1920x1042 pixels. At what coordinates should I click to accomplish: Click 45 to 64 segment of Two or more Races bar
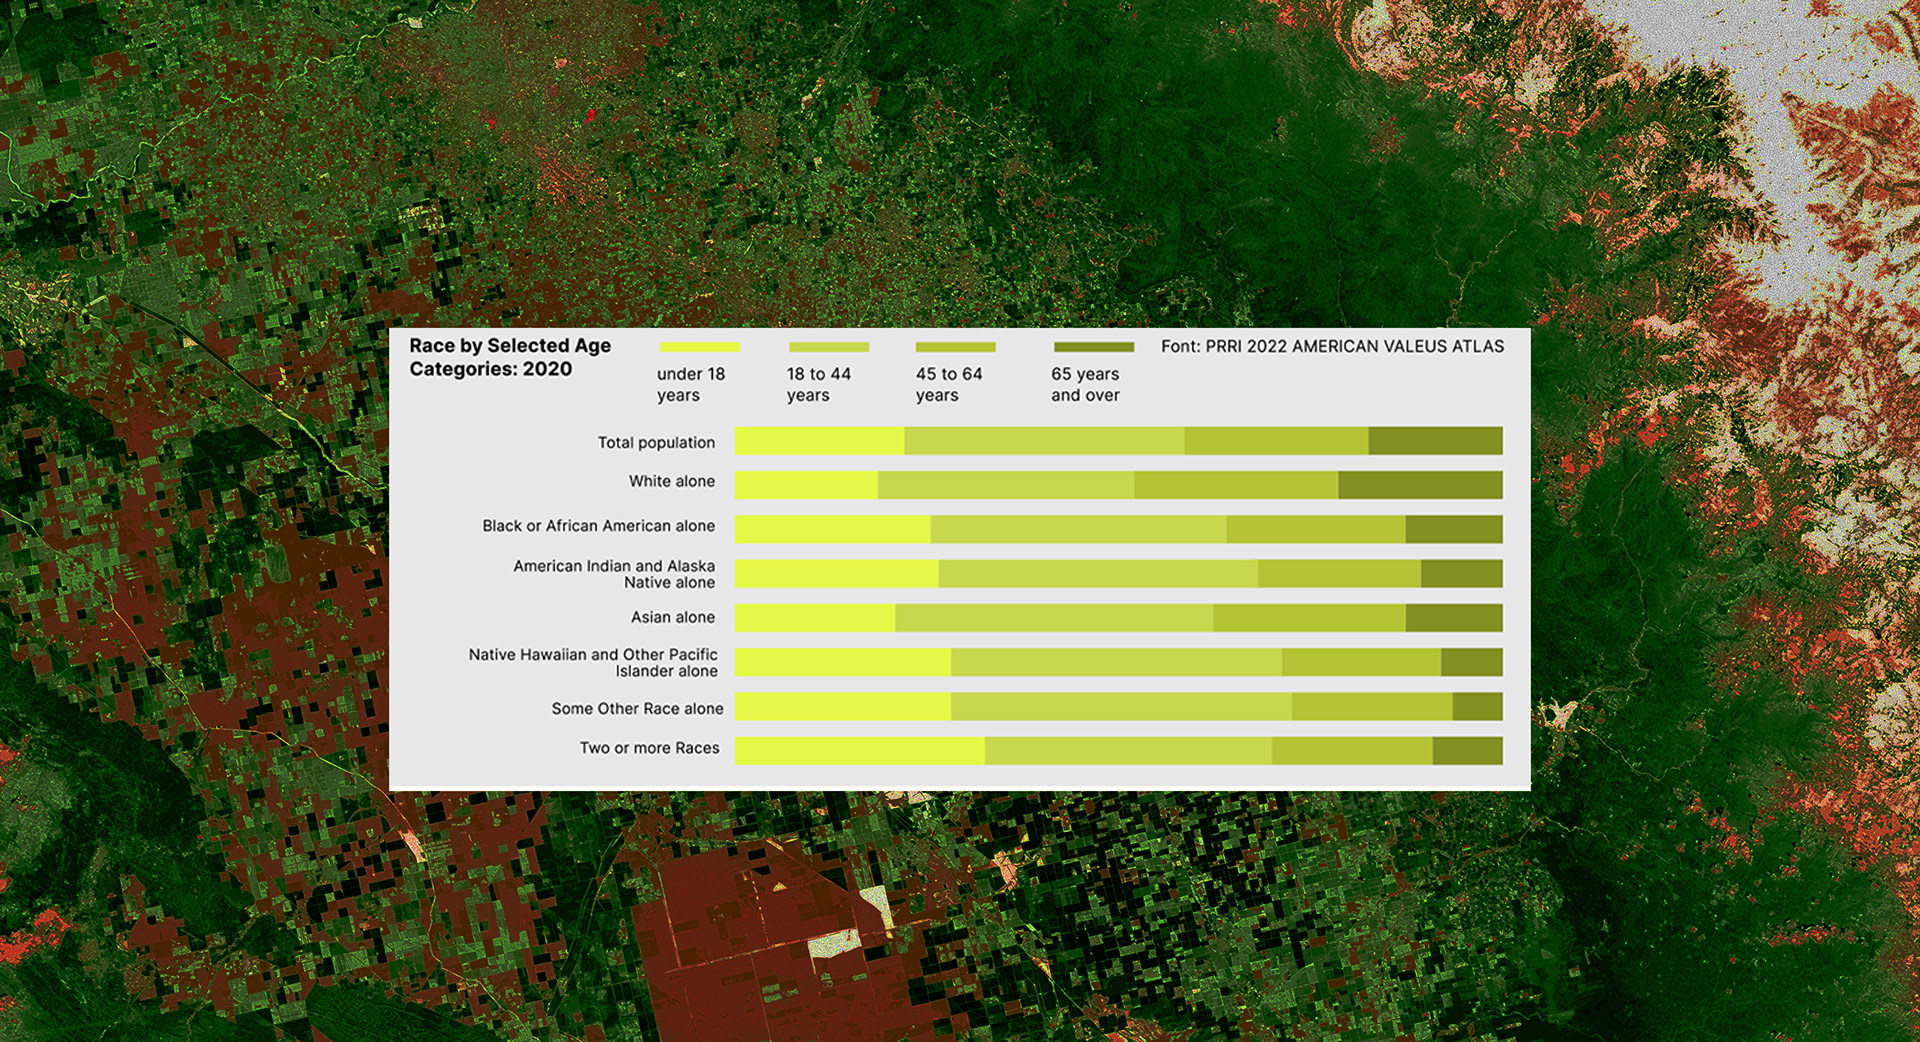coord(1352,750)
